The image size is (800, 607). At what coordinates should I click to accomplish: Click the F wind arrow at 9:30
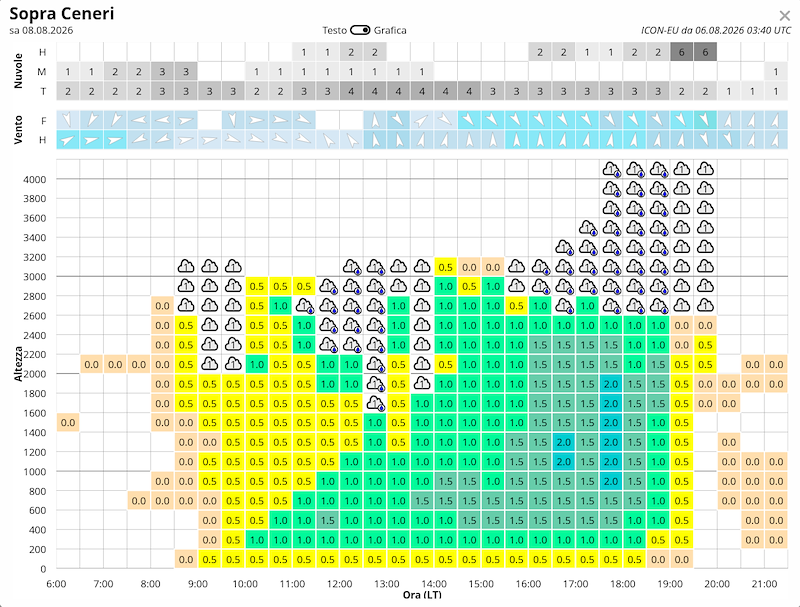233,120
